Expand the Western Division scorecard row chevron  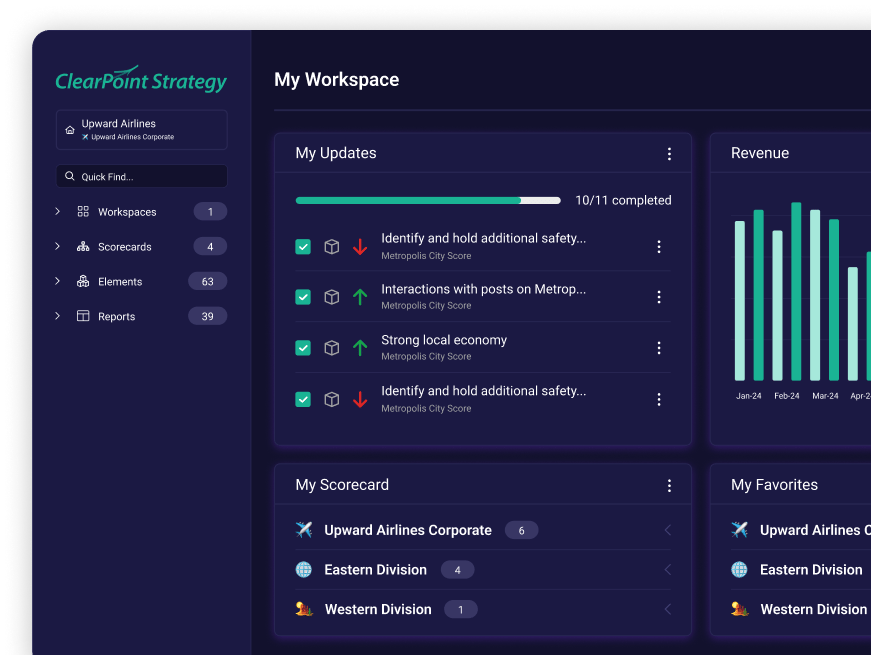click(668, 609)
